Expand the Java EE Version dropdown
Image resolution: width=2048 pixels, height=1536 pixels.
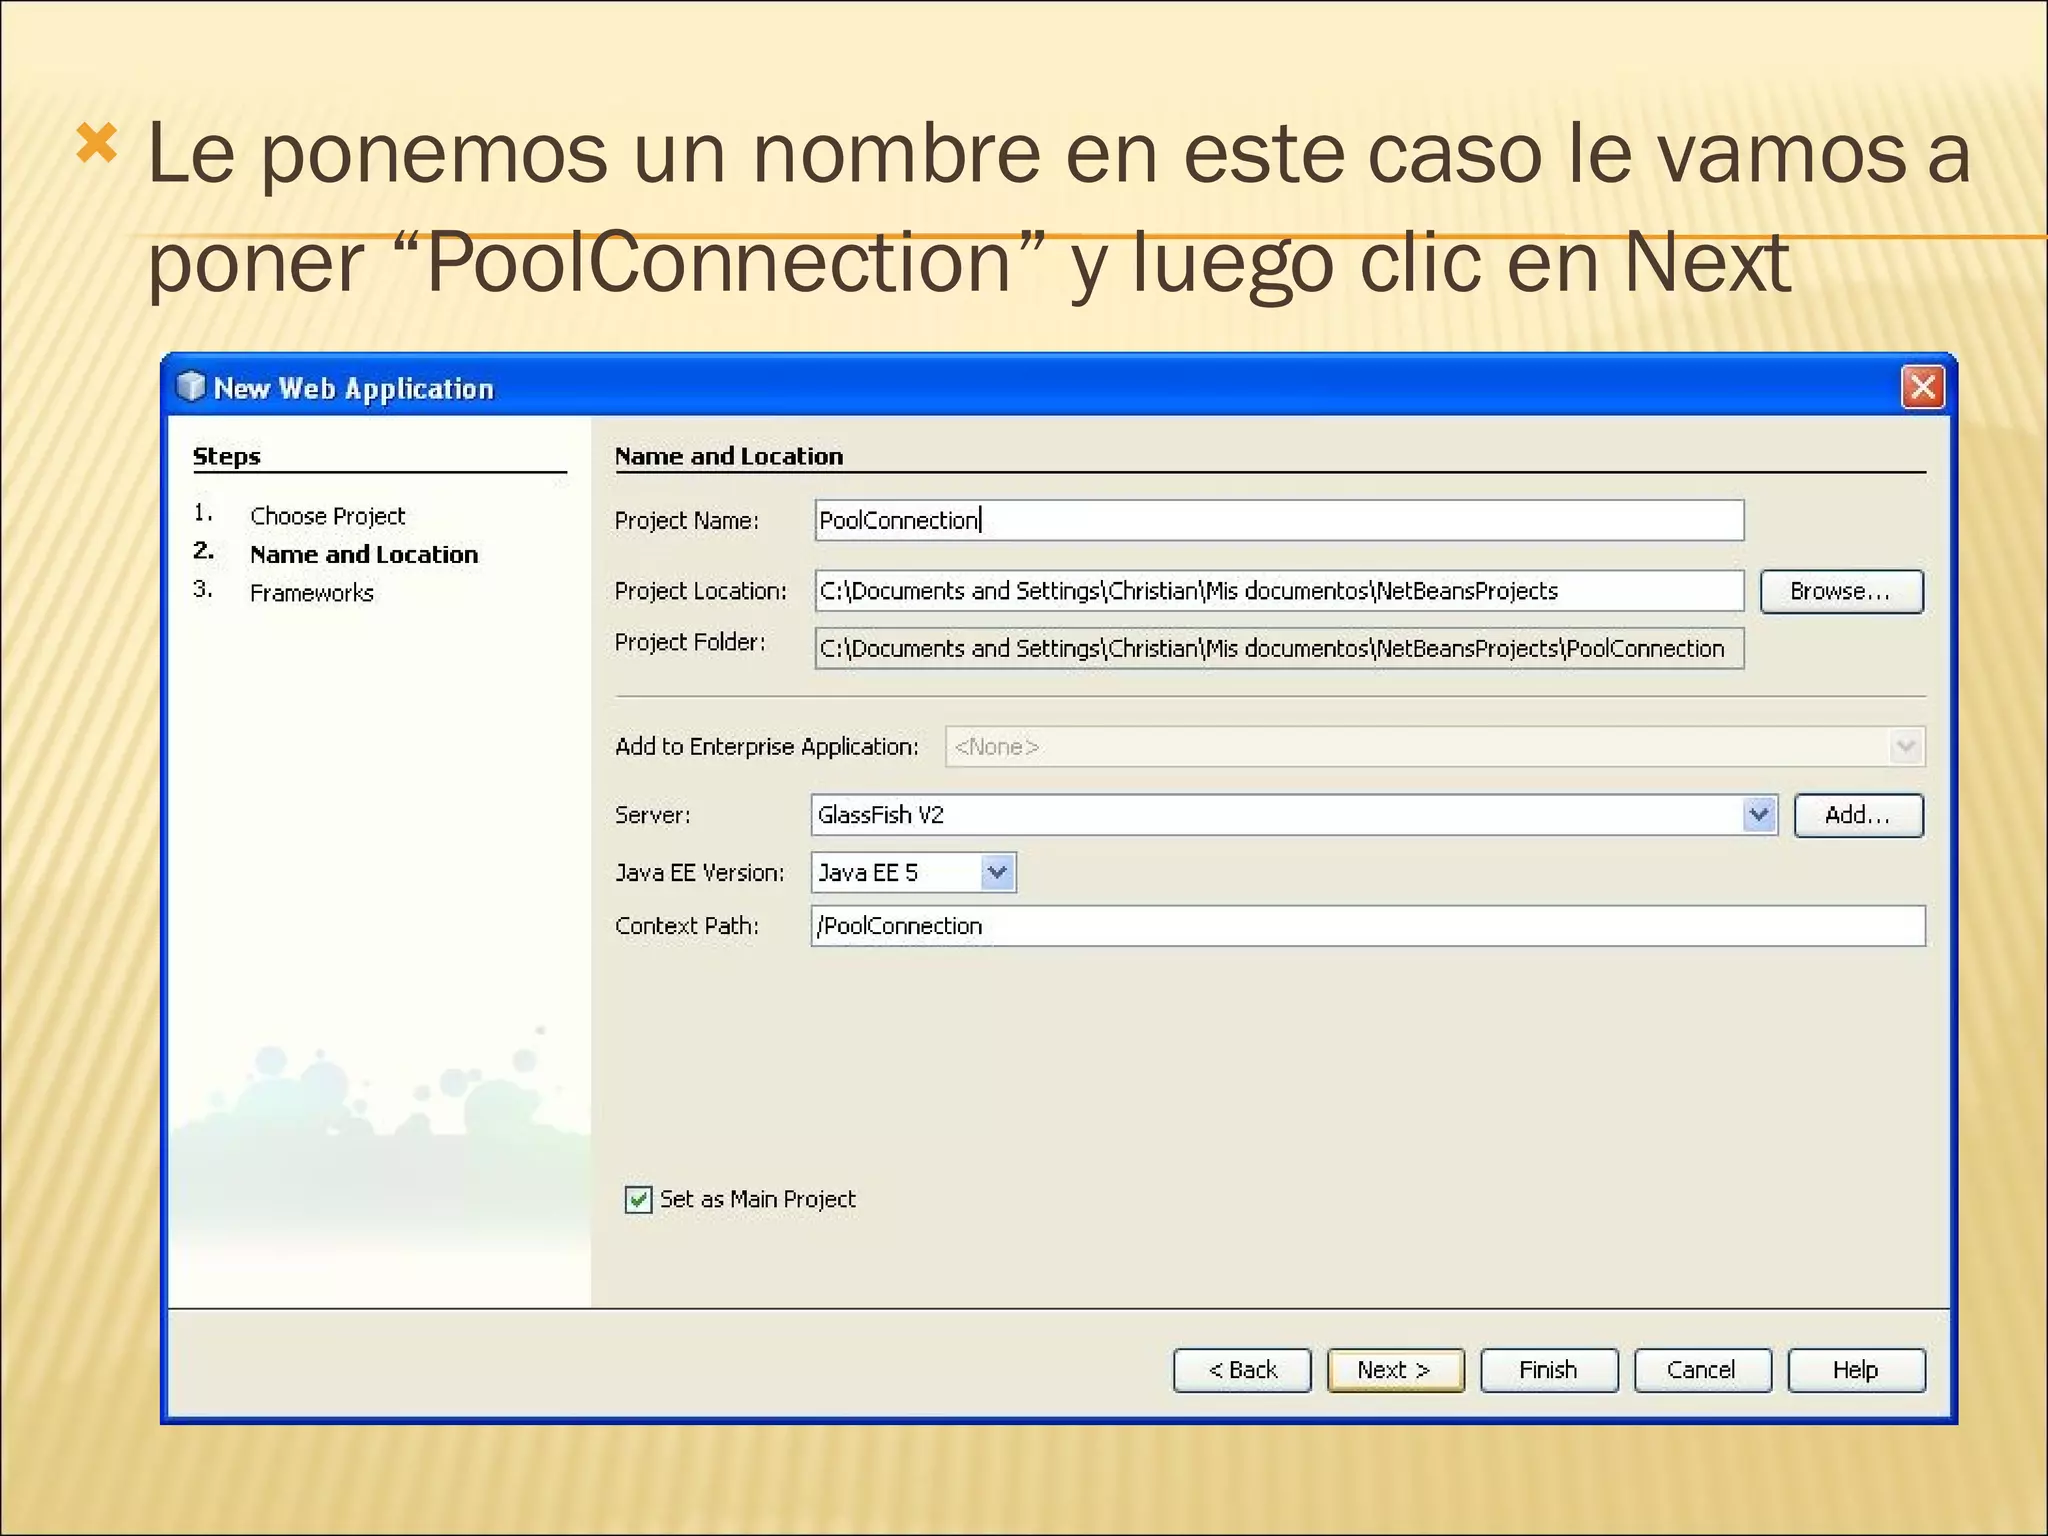[997, 873]
